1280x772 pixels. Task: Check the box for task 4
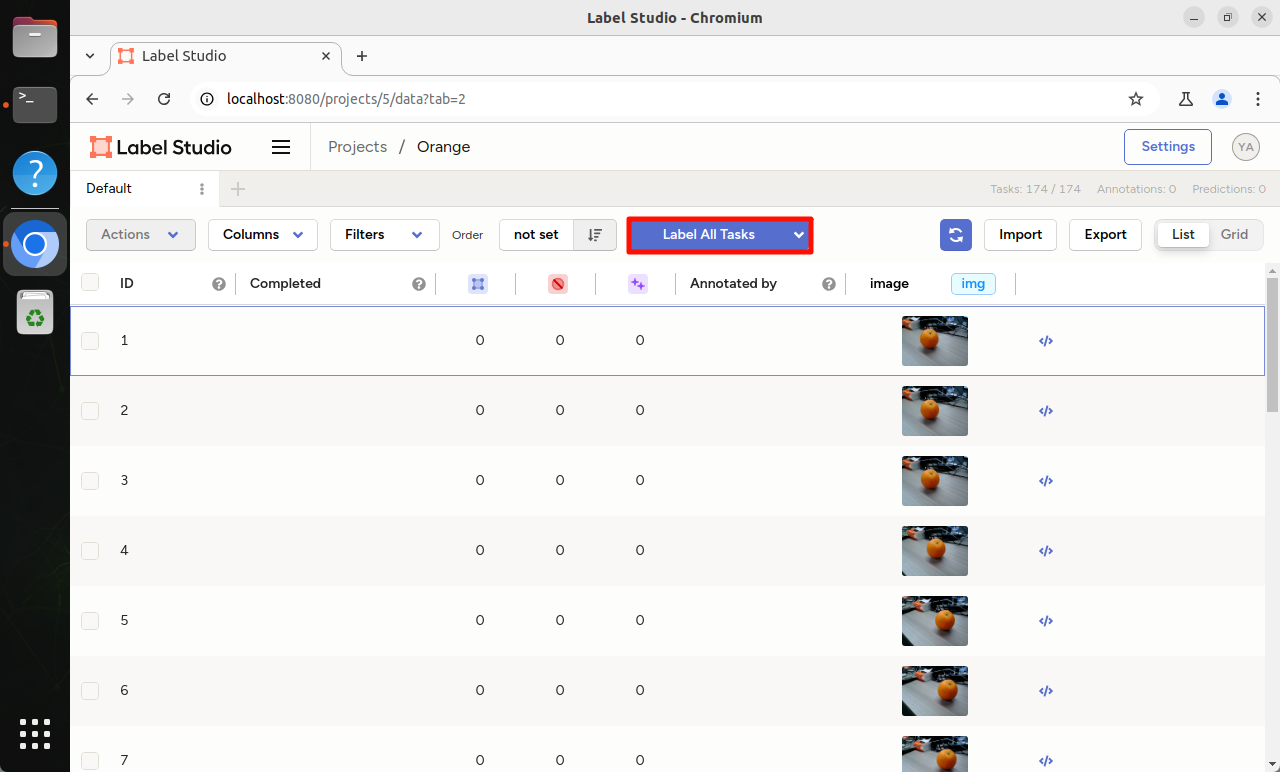tap(90, 551)
